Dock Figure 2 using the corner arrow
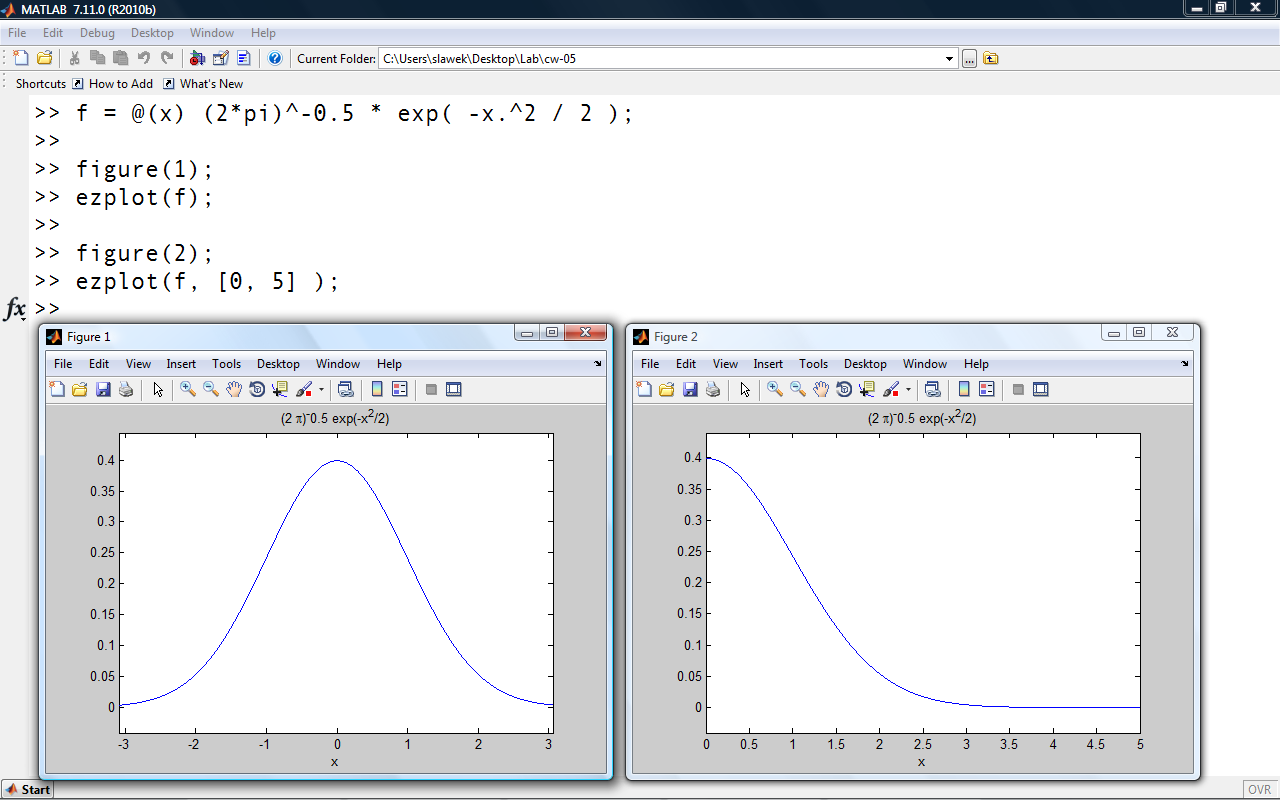 tap(1185, 364)
